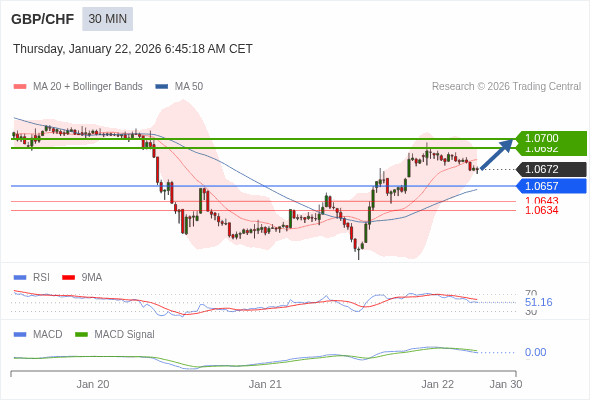Click the Jan 21 axis label
Viewport: 590px width, 400px height.
click(x=265, y=384)
